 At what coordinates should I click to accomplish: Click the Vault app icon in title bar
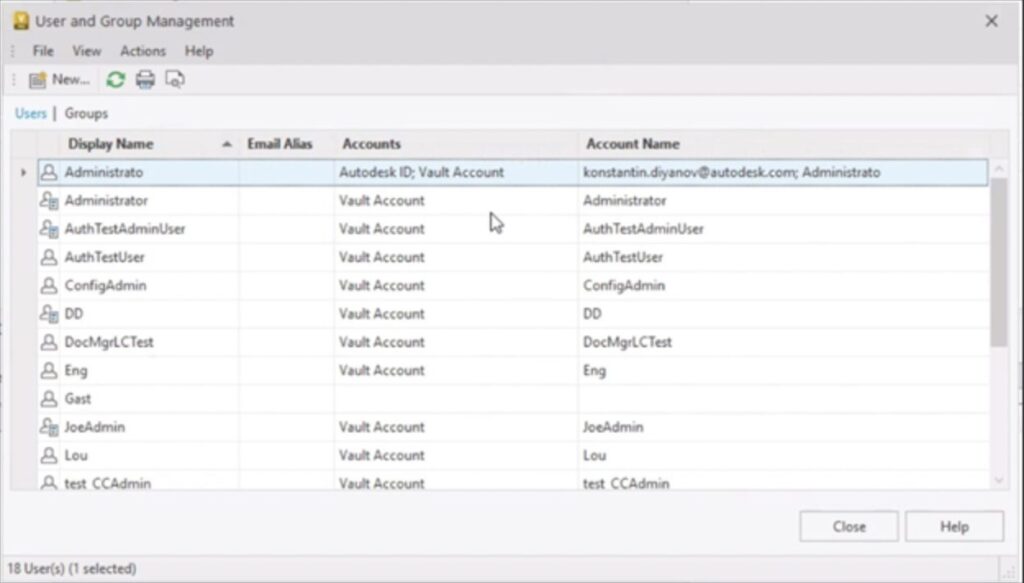pyautogui.click(x=20, y=21)
